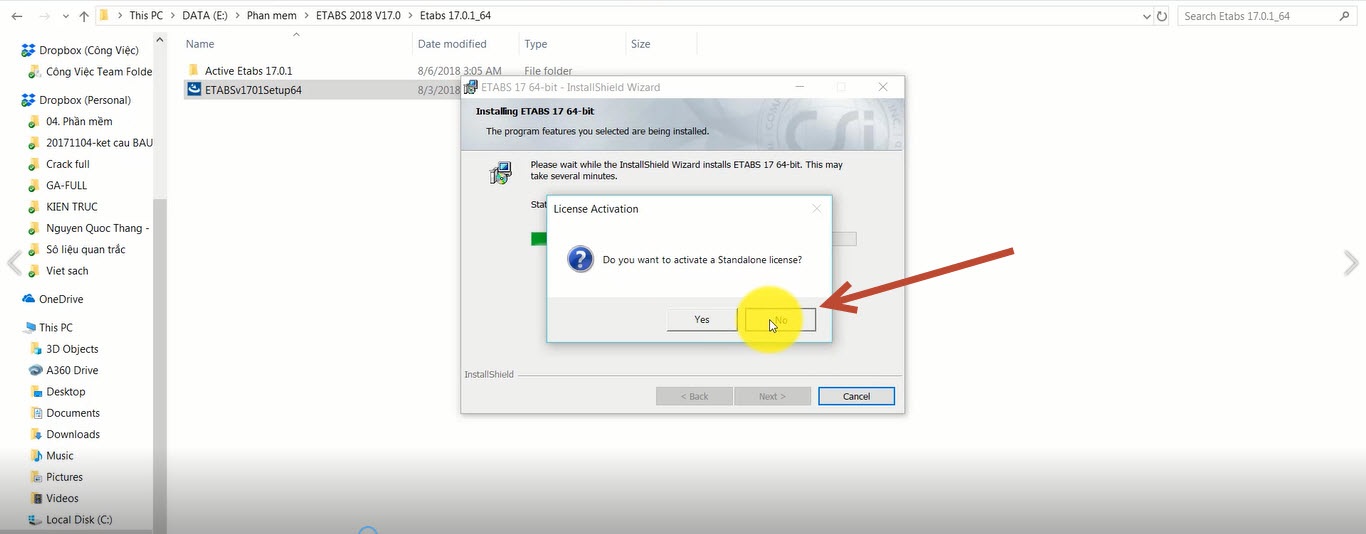The width and height of the screenshot is (1366, 534).
Task: Open GA-FULL folder
Action: pyautogui.click(x=66, y=186)
